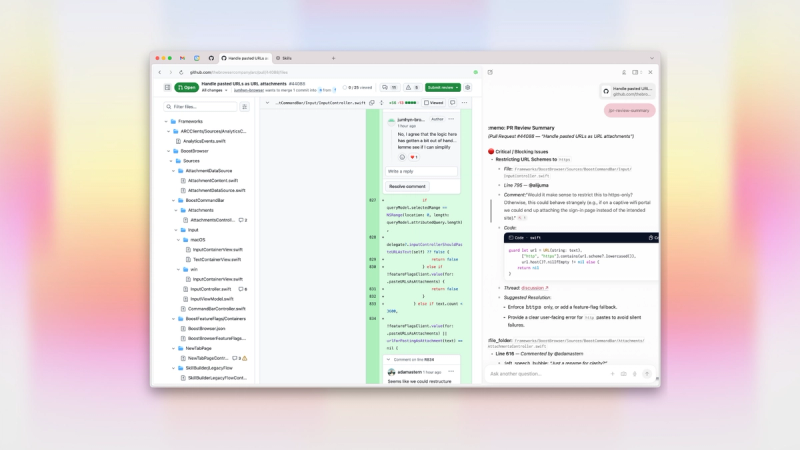Mark InputController.swift as Viewed
Viewport: 800px width, 450px height.
click(x=434, y=103)
